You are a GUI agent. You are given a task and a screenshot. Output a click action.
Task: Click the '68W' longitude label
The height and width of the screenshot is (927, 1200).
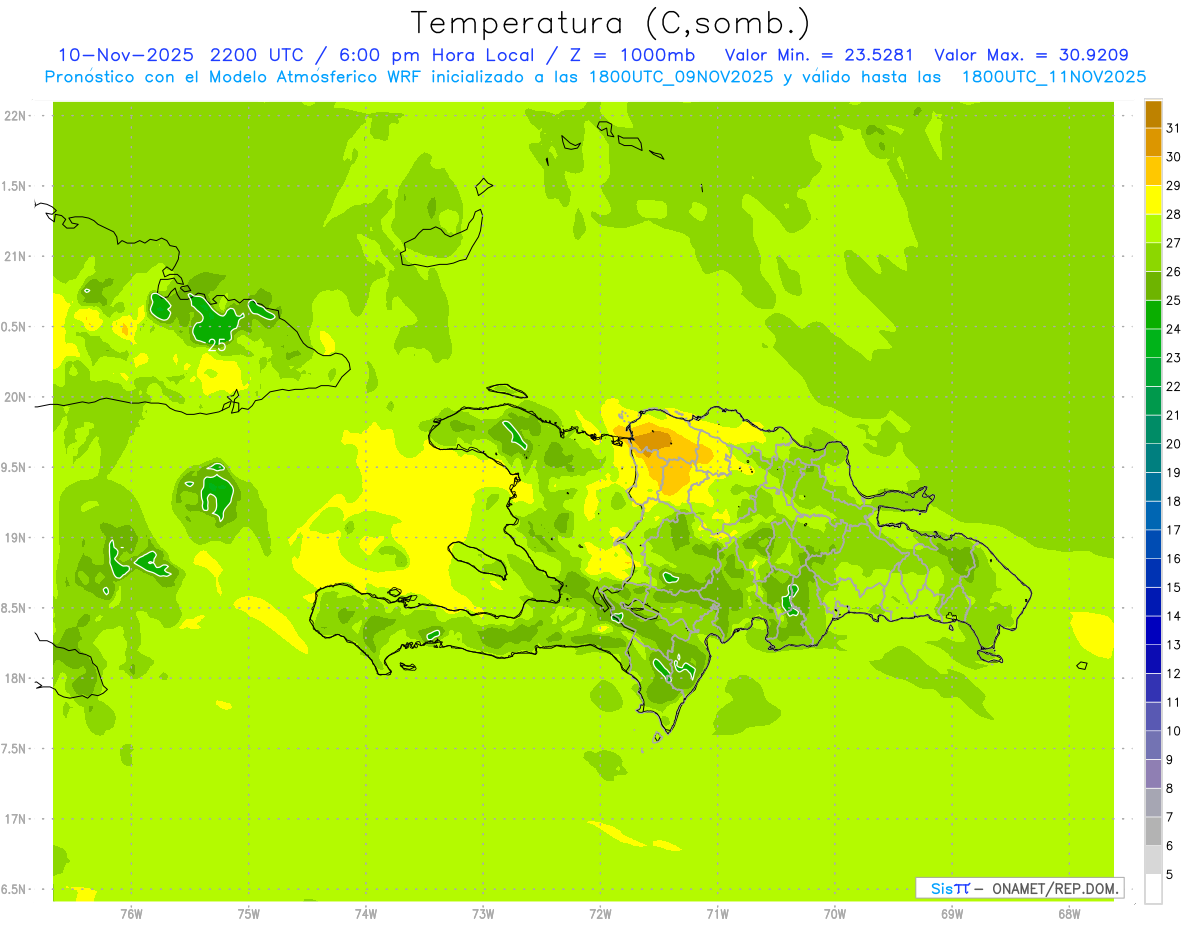pyautogui.click(x=1068, y=914)
